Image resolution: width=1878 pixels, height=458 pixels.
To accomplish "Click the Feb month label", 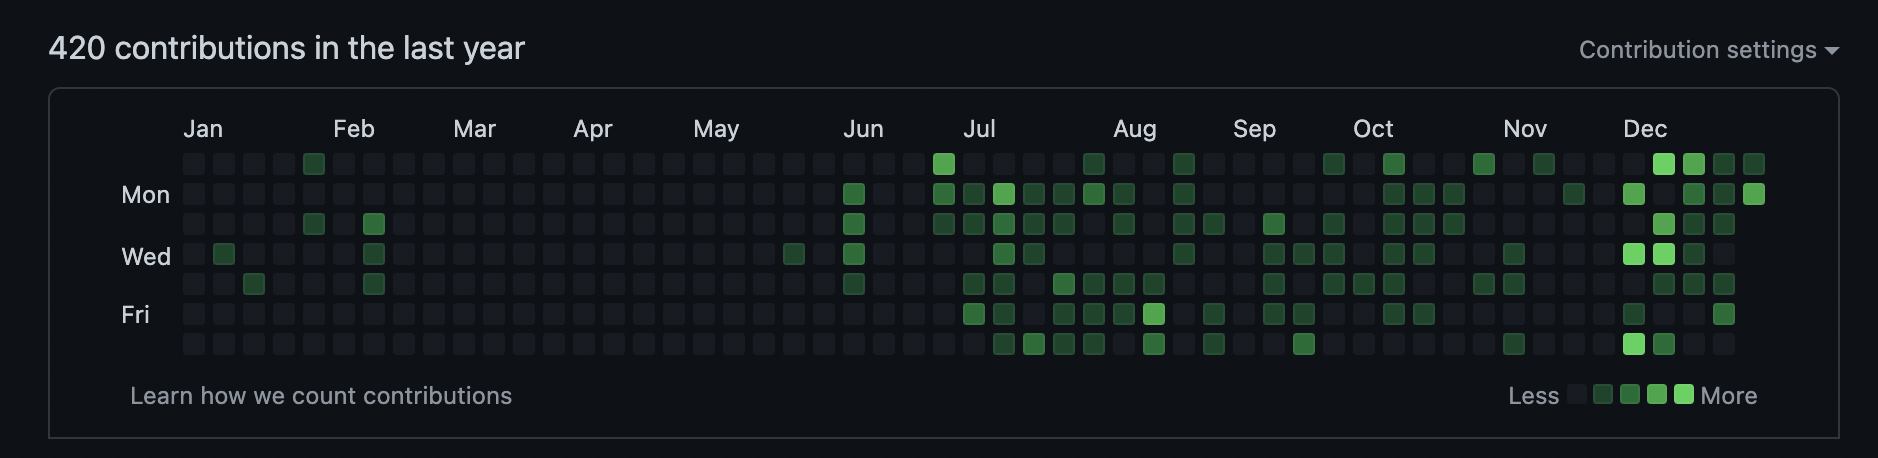I will coord(354,129).
